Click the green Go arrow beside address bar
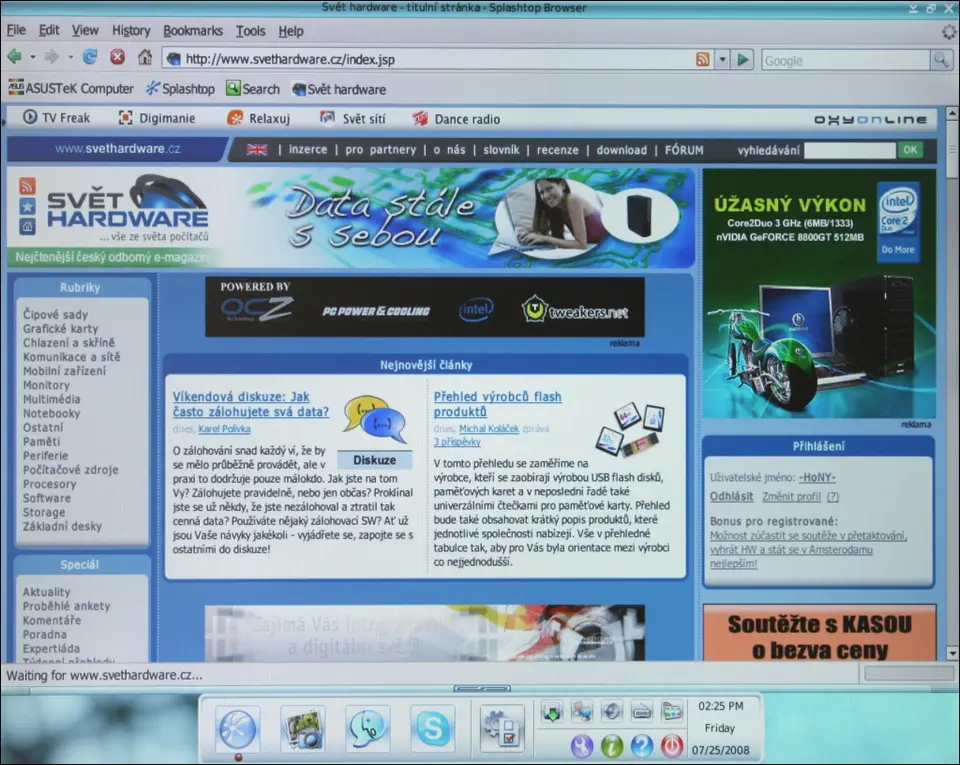Viewport: 960px width, 765px height. click(x=743, y=60)
